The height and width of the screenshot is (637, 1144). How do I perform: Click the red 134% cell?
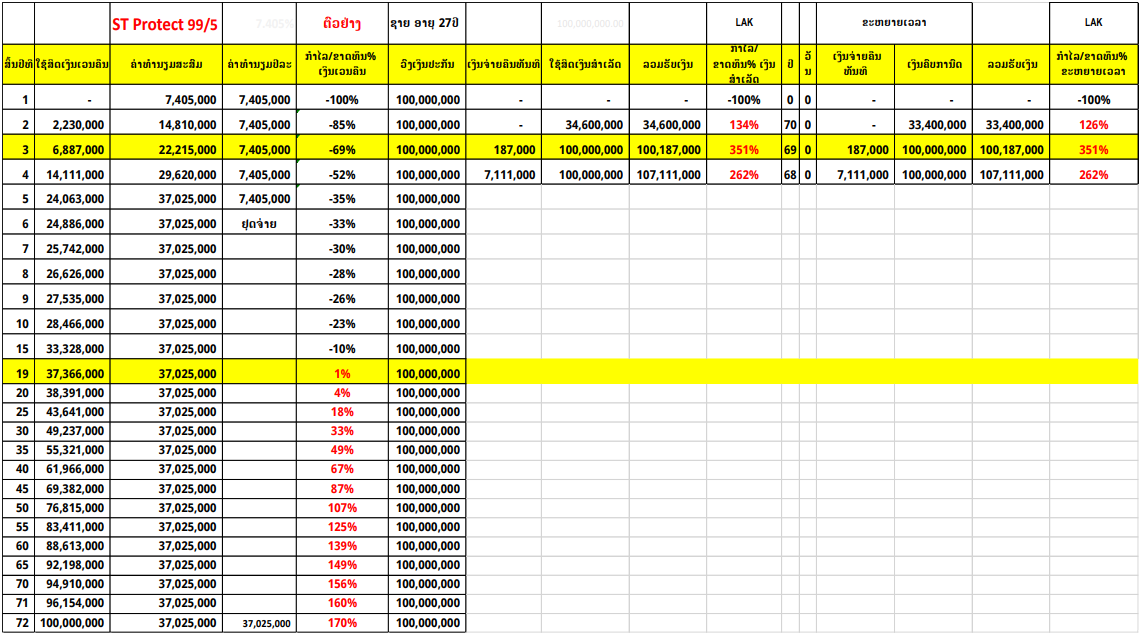point(743,125)
